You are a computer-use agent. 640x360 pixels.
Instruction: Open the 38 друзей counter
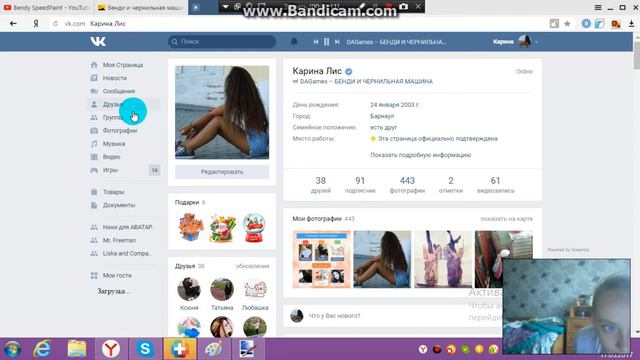pyautogui.click(x=320, y=185)
